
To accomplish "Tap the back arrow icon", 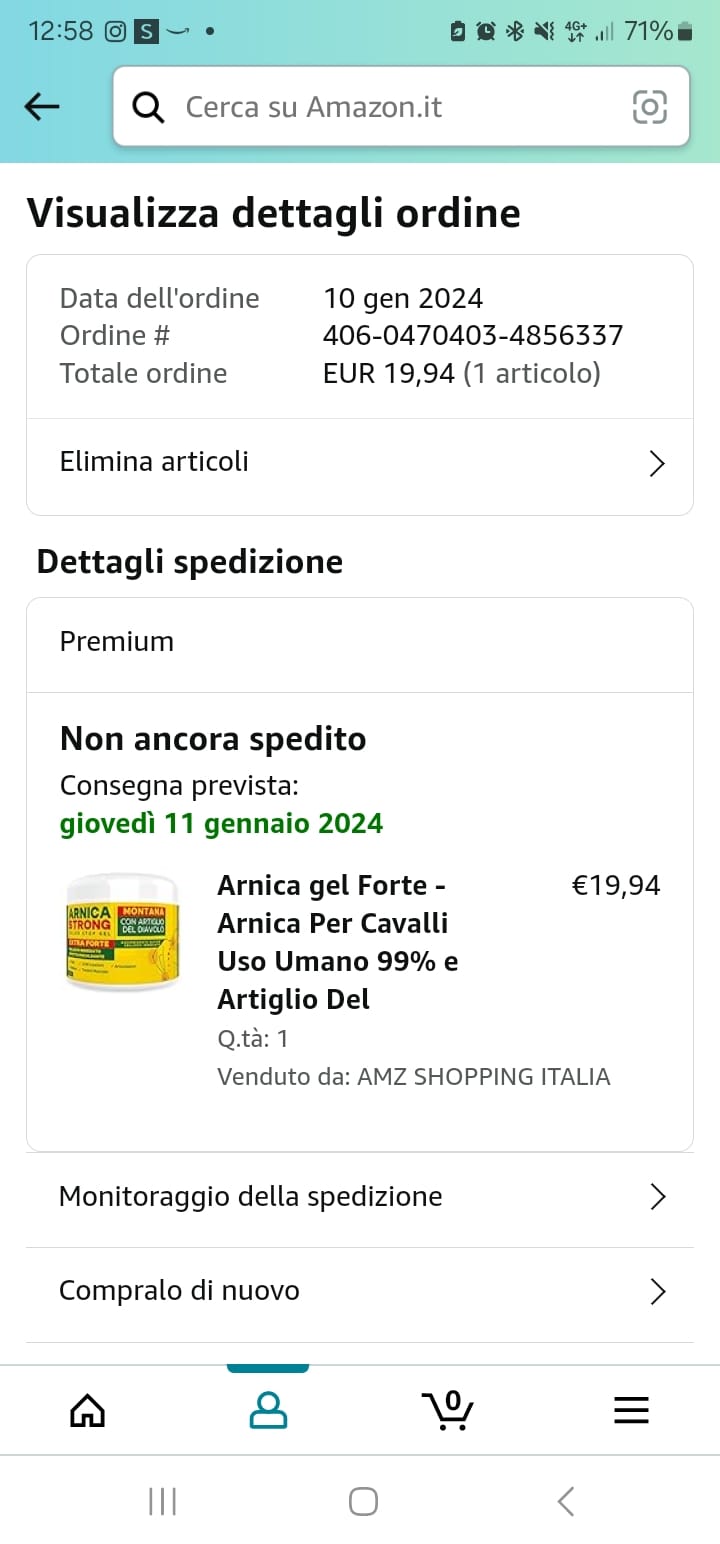I will [42, 106].
